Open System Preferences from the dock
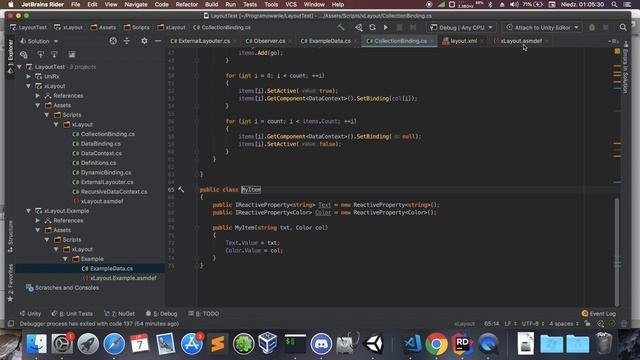The height and width of the screenshot is (360, 640). 62,343
